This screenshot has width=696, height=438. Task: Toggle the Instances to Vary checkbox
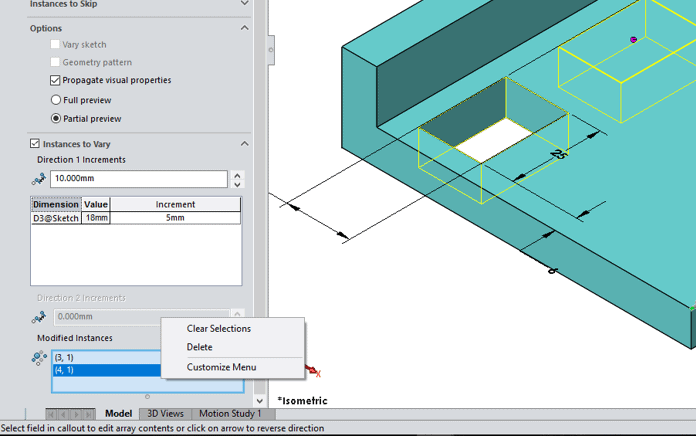36,144
